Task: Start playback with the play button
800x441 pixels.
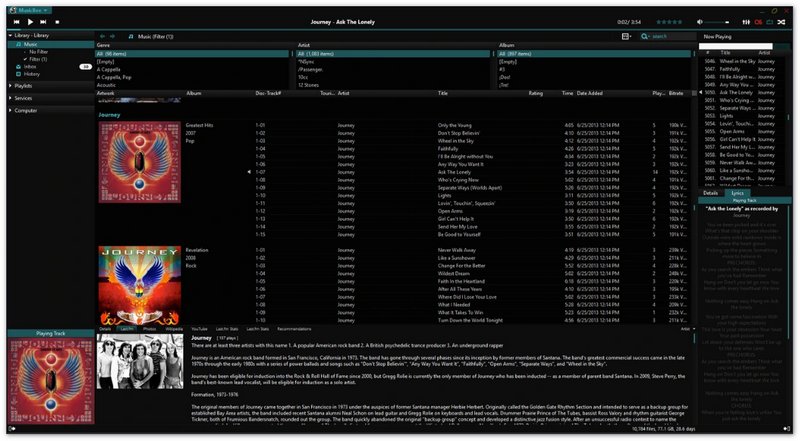Action: click(30, 22)
